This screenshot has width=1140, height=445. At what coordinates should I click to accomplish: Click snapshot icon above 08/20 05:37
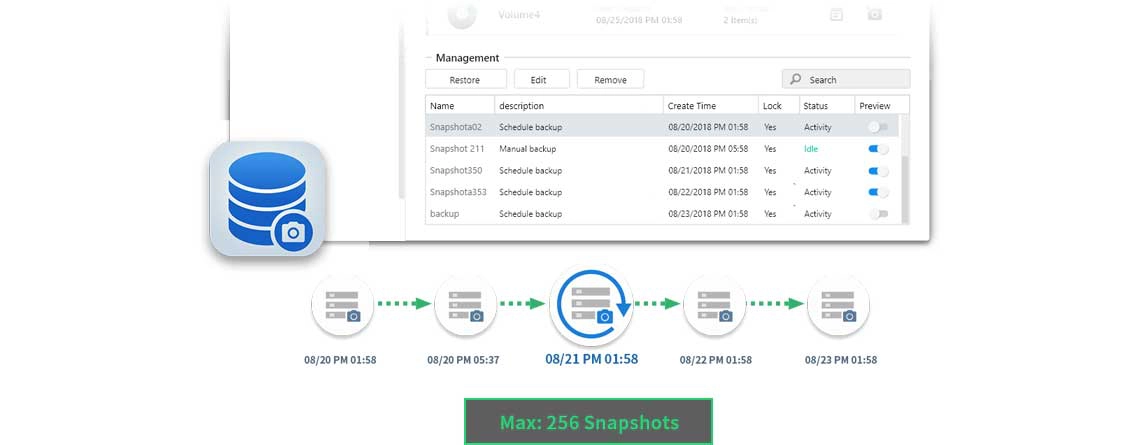[x=465, y=305]
